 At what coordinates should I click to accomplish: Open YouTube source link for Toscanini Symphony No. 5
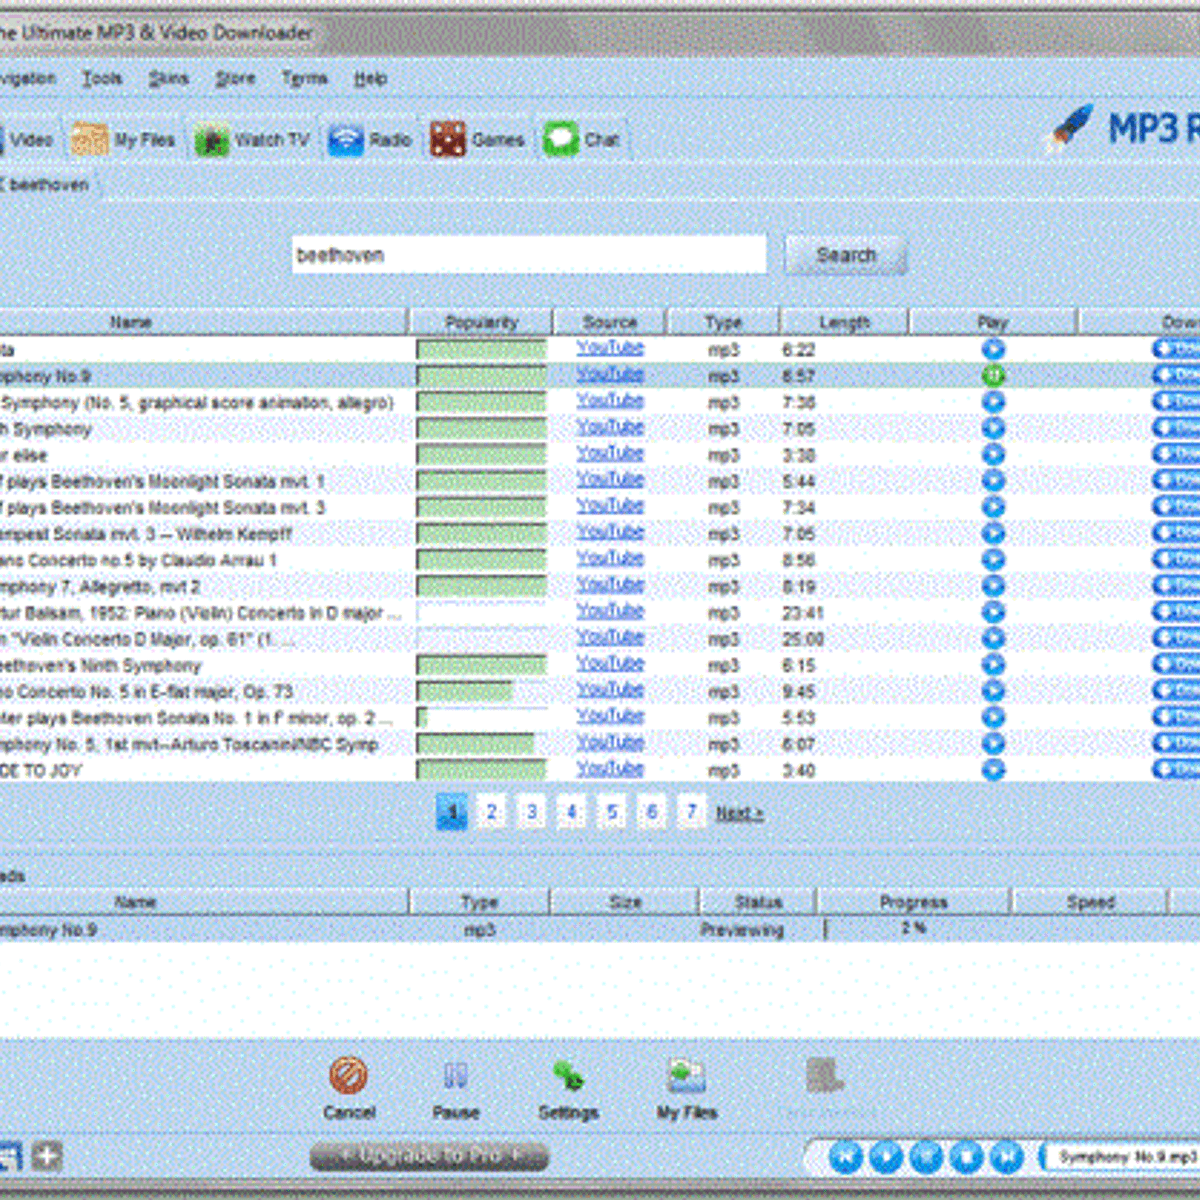[x=610, y=743]
